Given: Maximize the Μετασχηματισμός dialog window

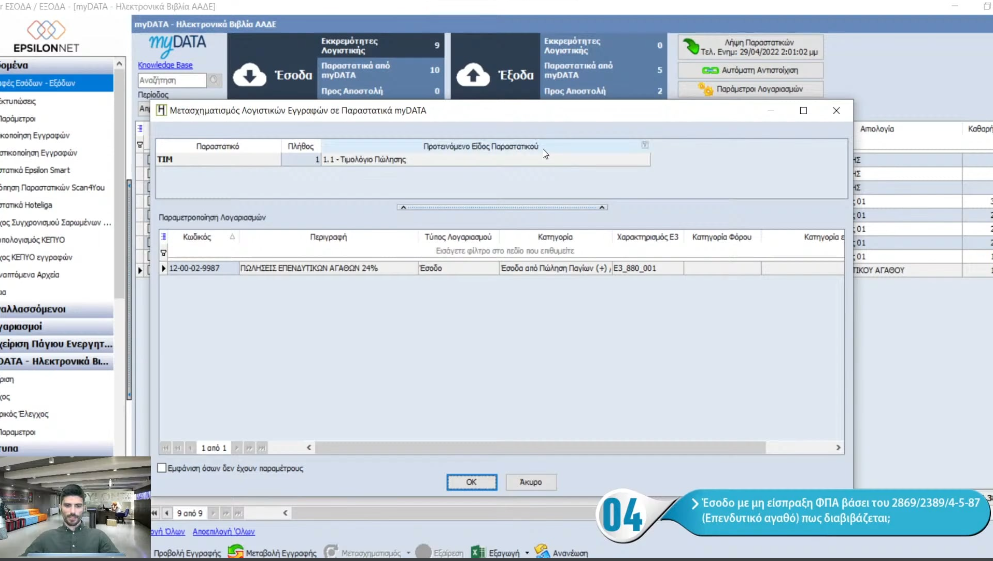Looking at the screenshot, I should (x=803, y=110).
